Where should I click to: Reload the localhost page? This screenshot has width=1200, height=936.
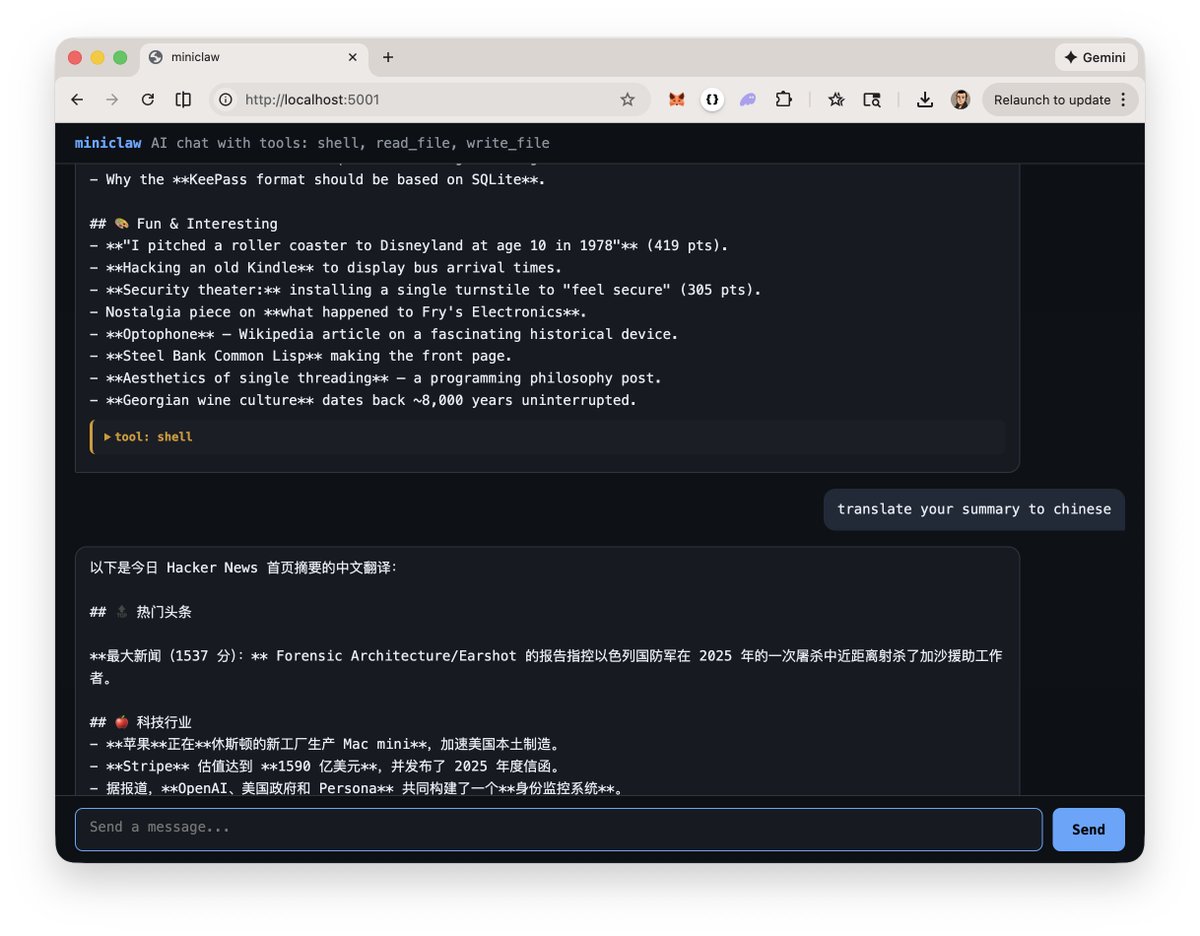[x=148, y=100]
